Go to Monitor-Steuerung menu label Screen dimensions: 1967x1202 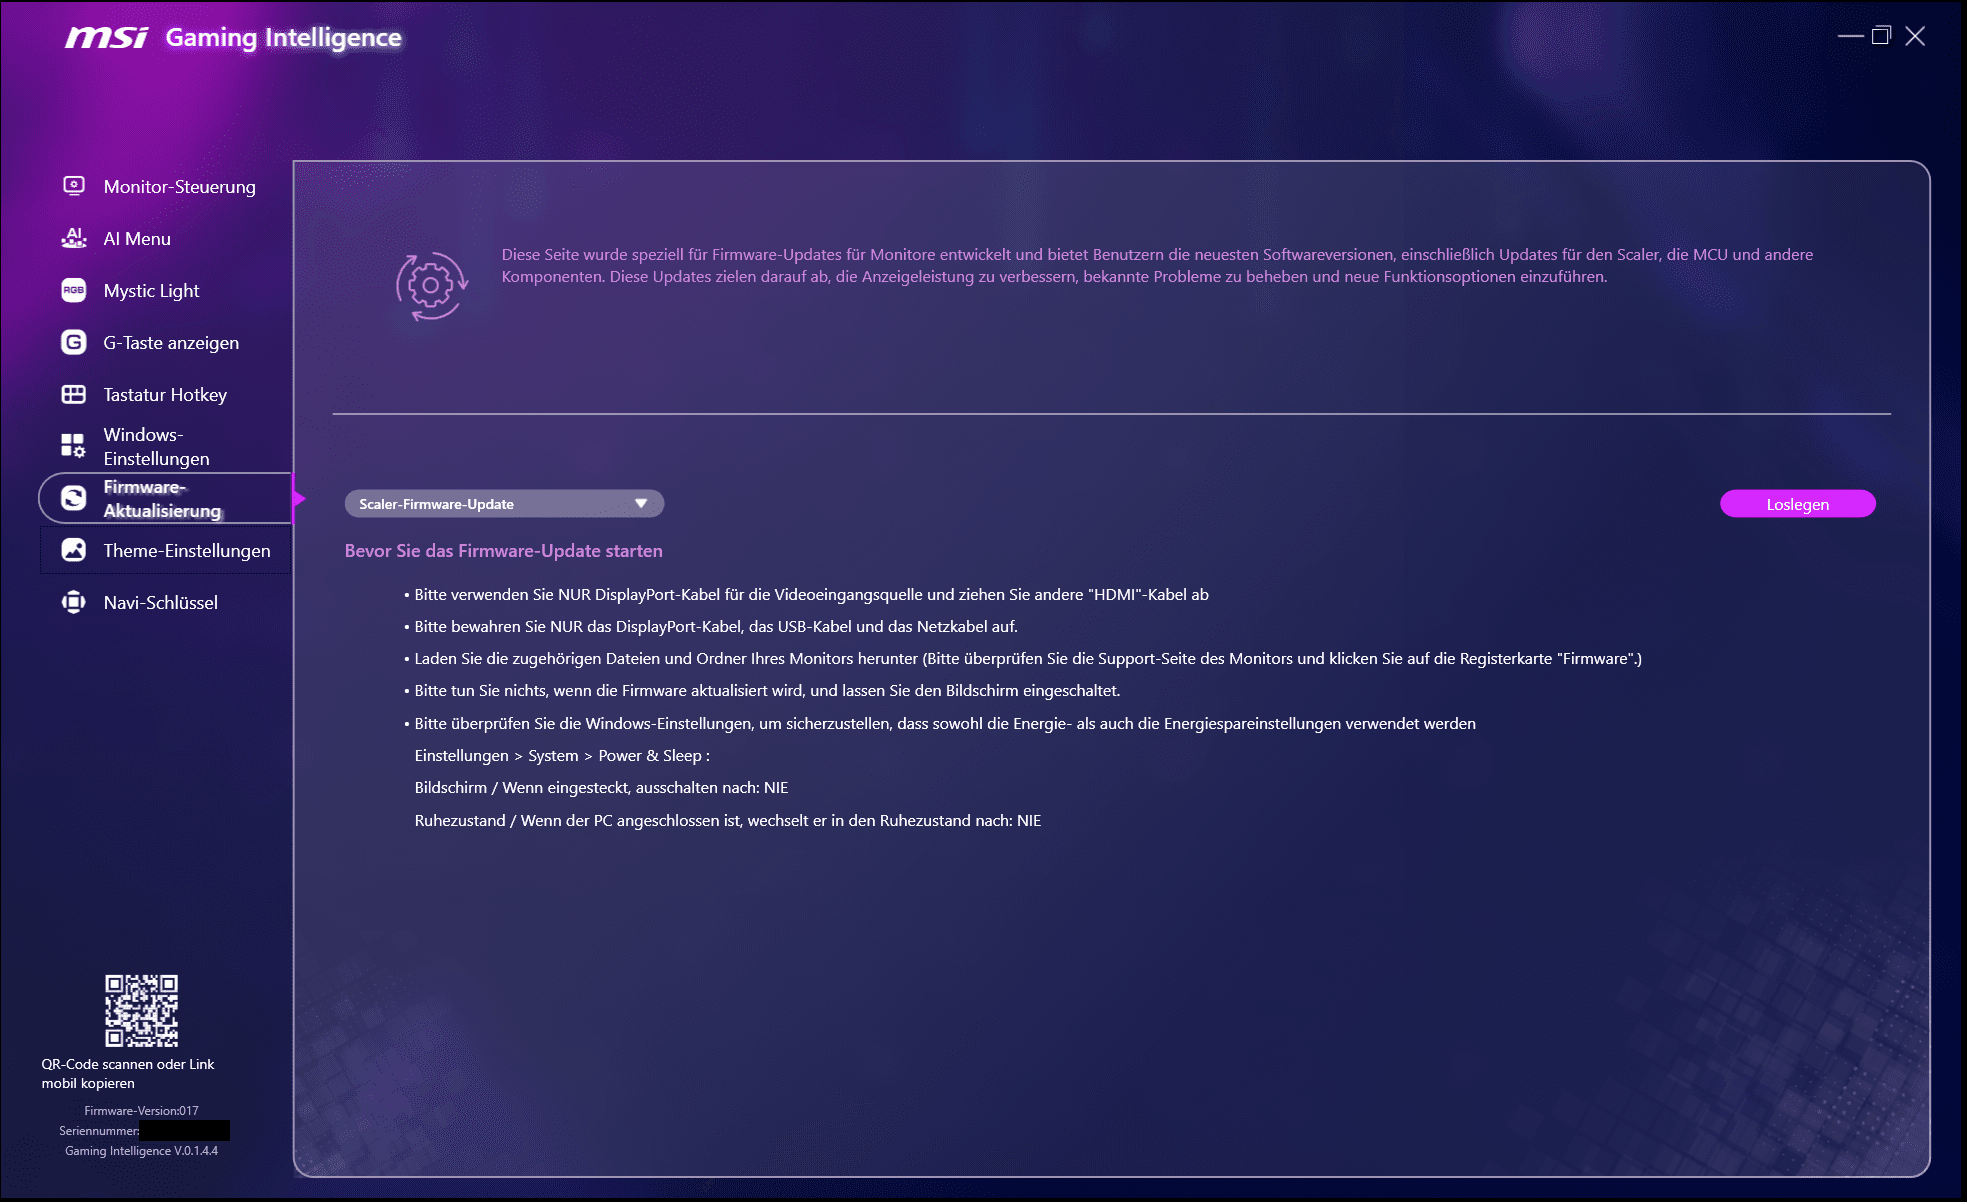(x=180, y=187)
